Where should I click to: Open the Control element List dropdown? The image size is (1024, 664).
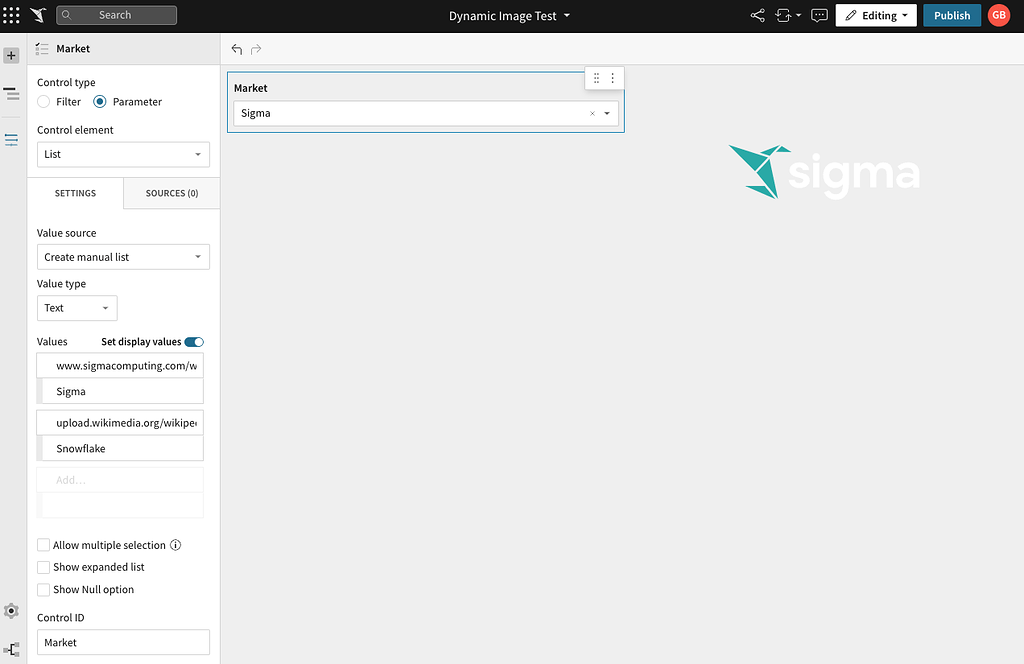coord(122,154)
